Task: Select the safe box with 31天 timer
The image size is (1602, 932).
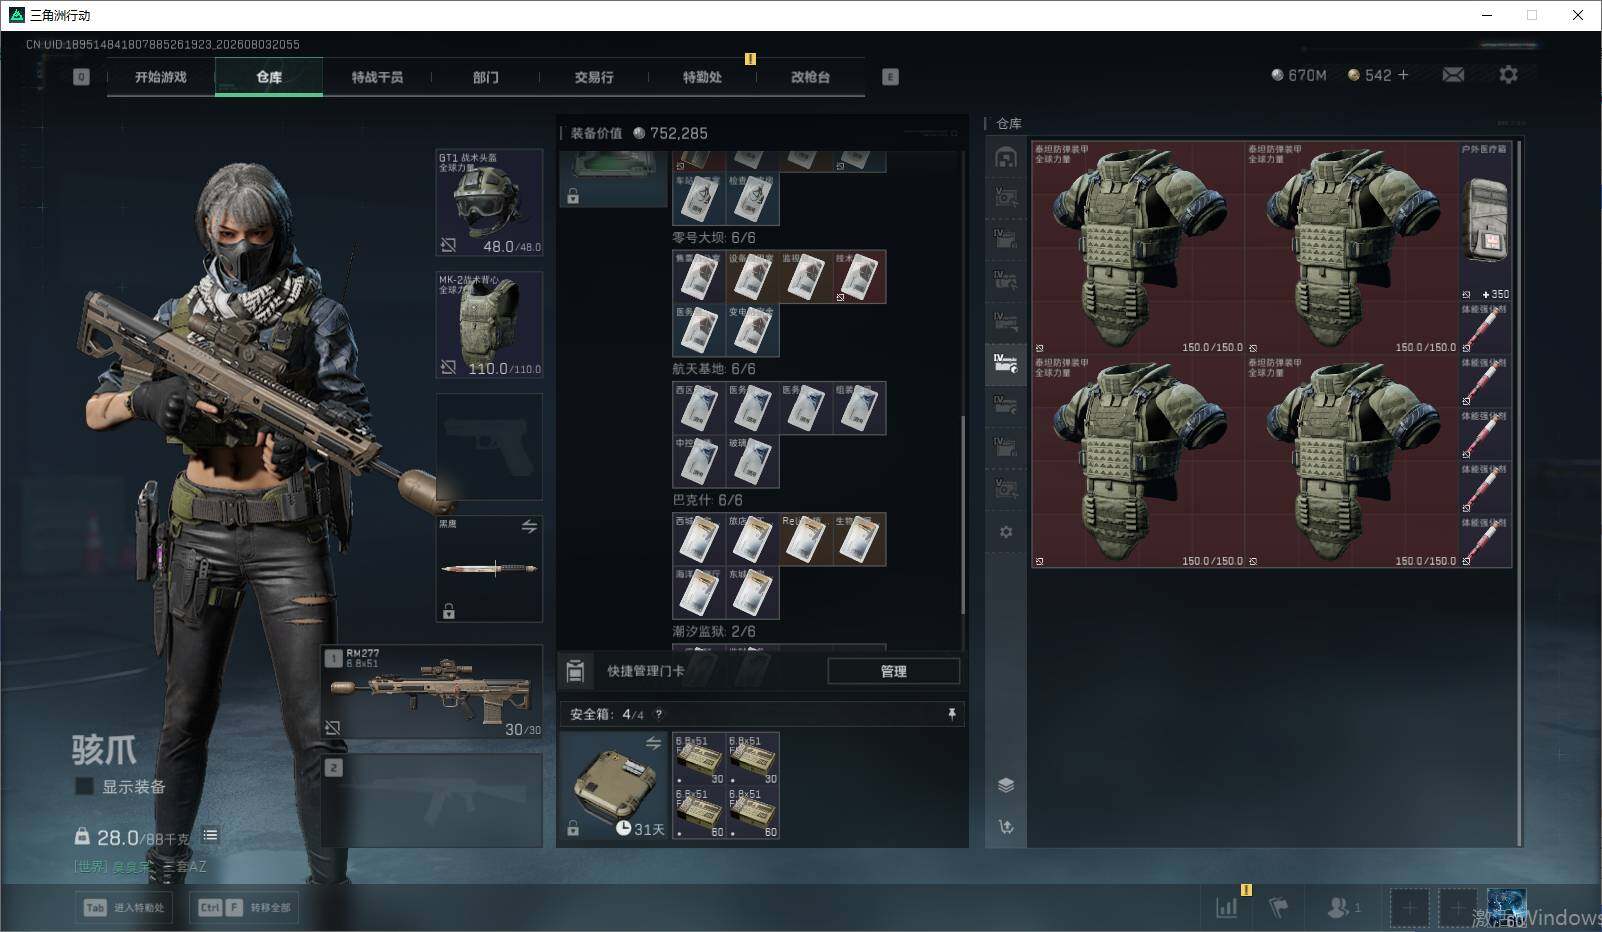Action: [614, 786]
